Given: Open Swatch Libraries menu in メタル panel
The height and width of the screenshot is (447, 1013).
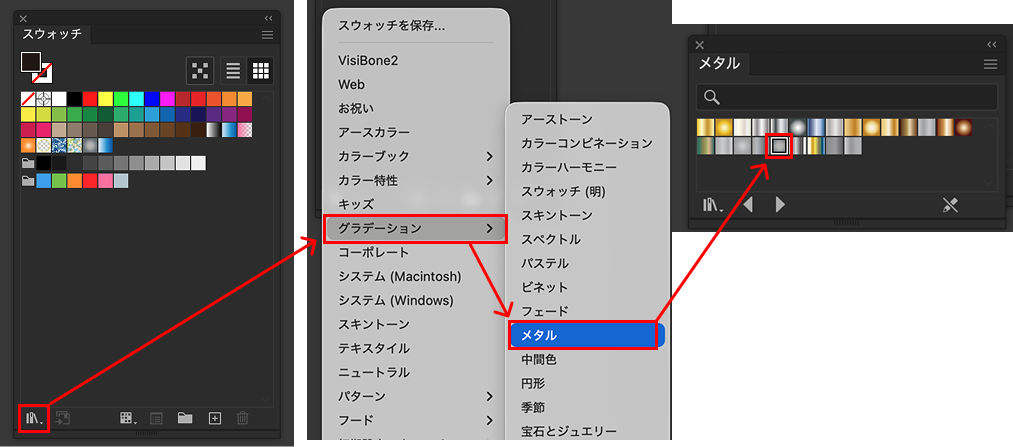Looking at the screenshot, I should pos(713,205).
